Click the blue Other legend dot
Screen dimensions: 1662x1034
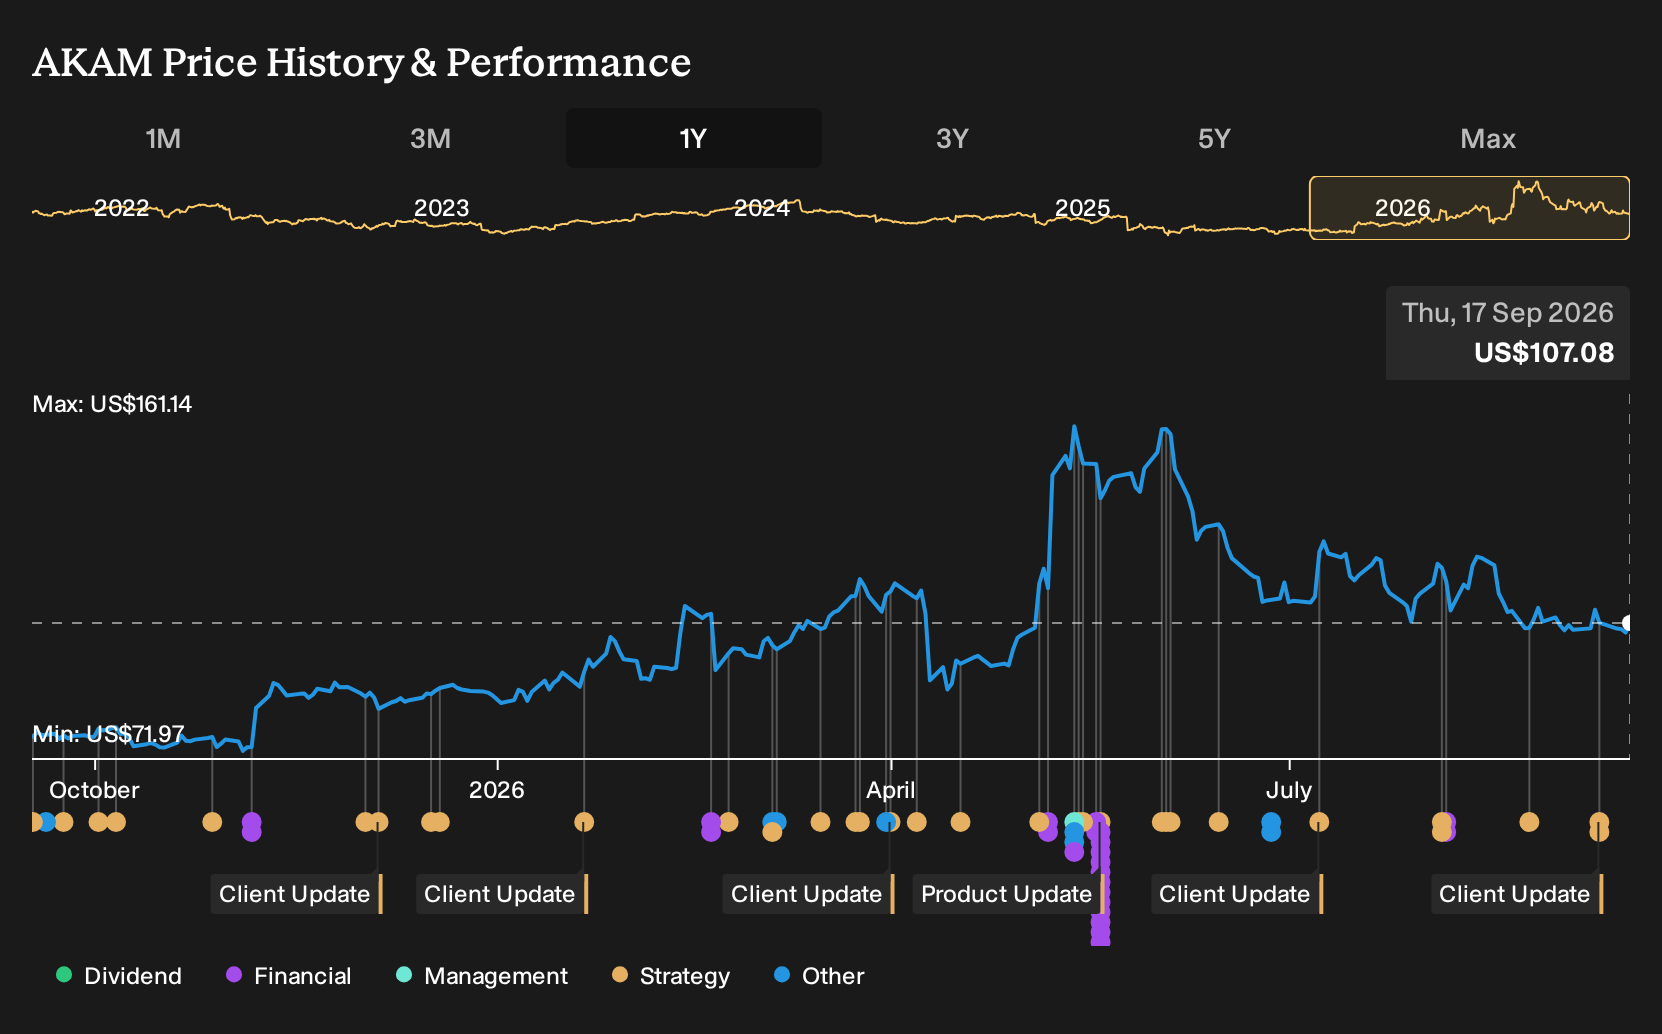coord(782,975)
